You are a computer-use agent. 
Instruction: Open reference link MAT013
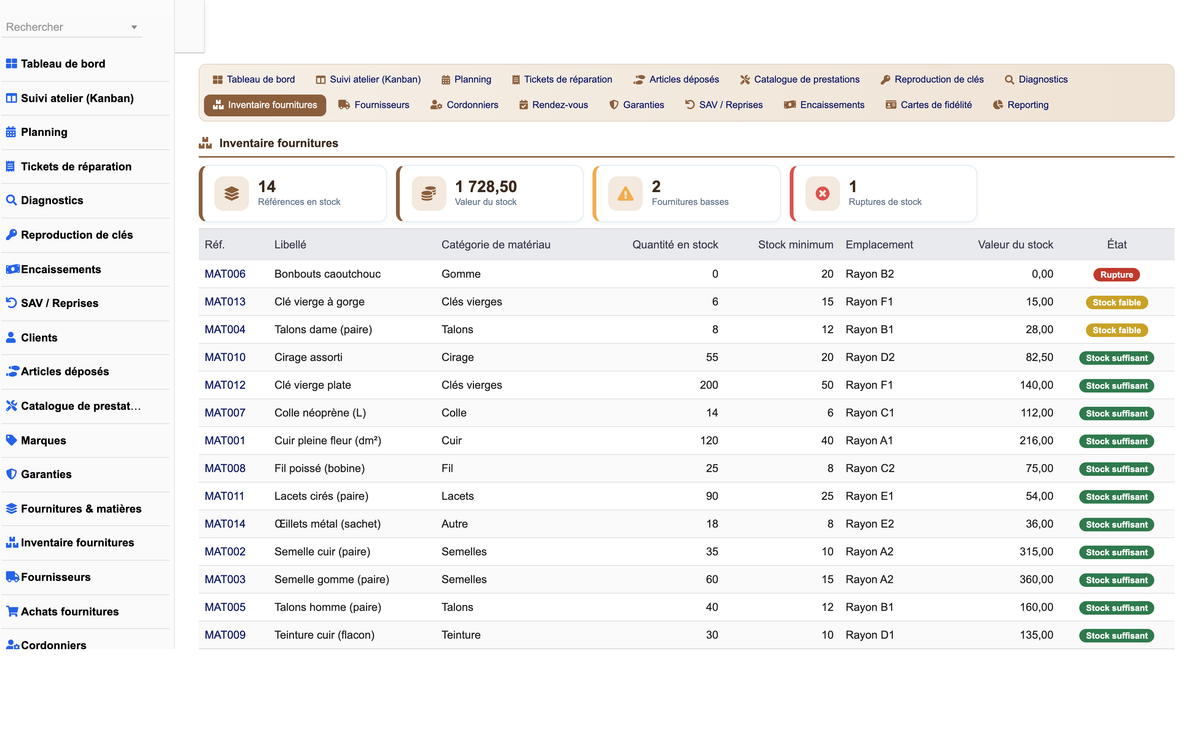(225, 302)
